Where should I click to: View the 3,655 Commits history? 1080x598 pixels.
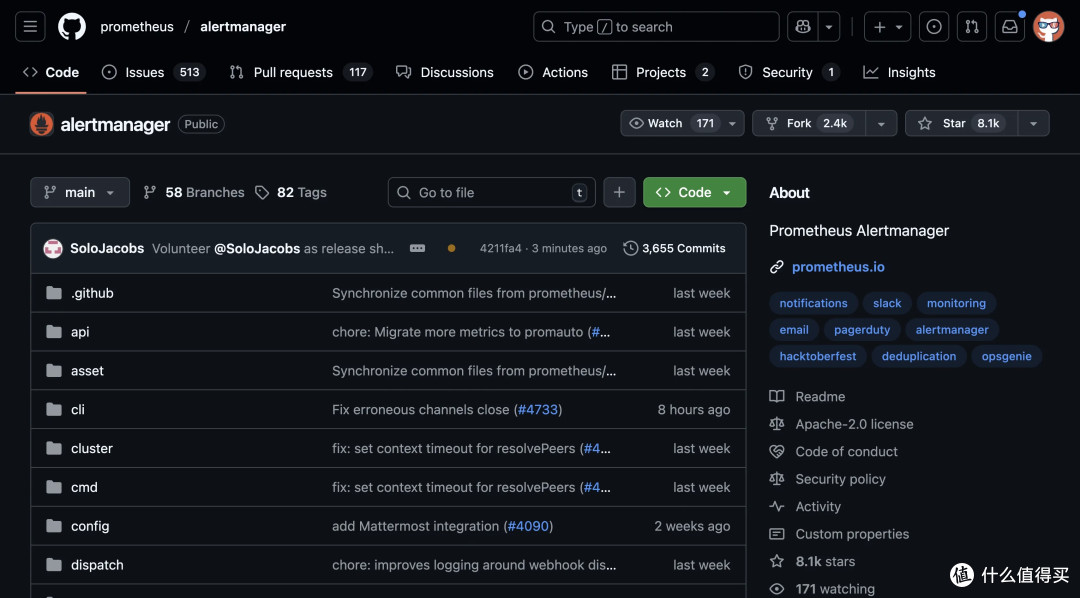click(x=675, y=248)
